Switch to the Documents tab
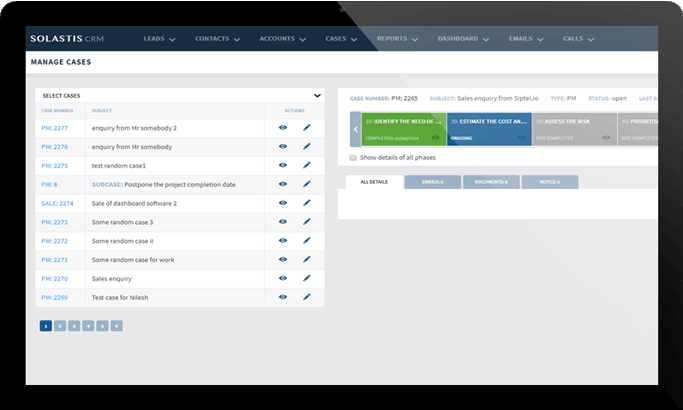This screenshot has height=410, width=683. (491, 182)
